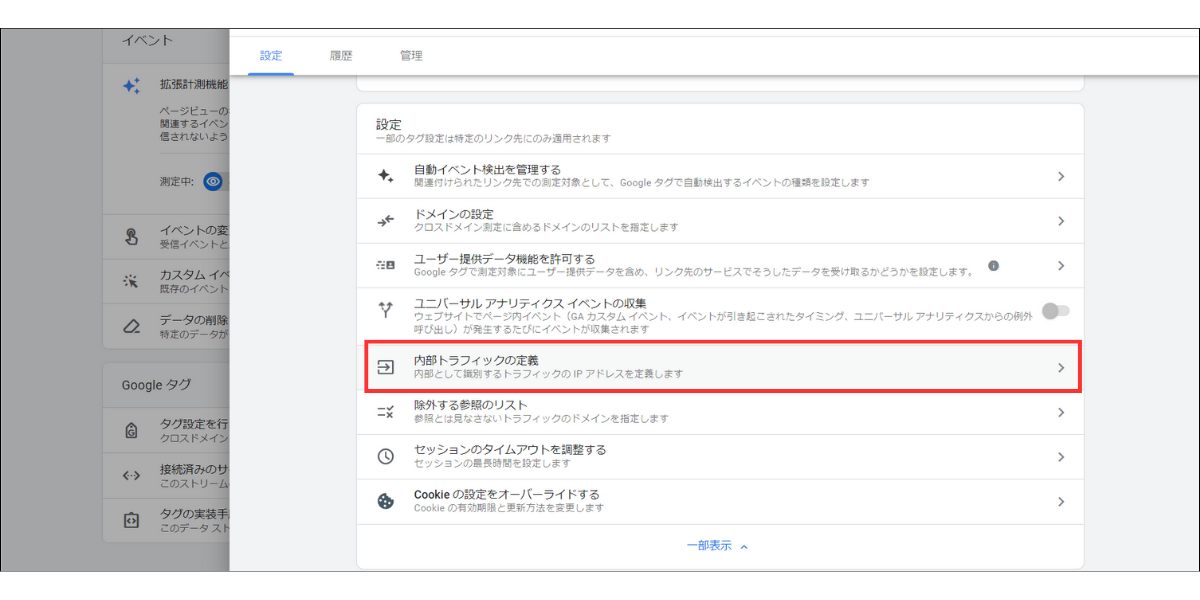
Task: Expand 除外する参照のリスト with its chevron
Action: click(1061, 412)
